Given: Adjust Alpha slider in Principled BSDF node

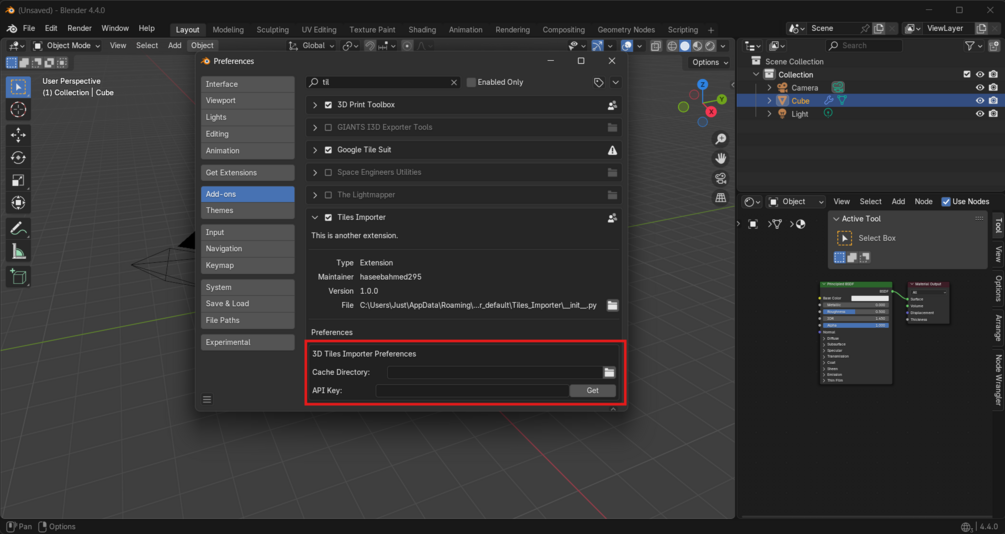Looking at the screenshot, I should coord(856,325).
